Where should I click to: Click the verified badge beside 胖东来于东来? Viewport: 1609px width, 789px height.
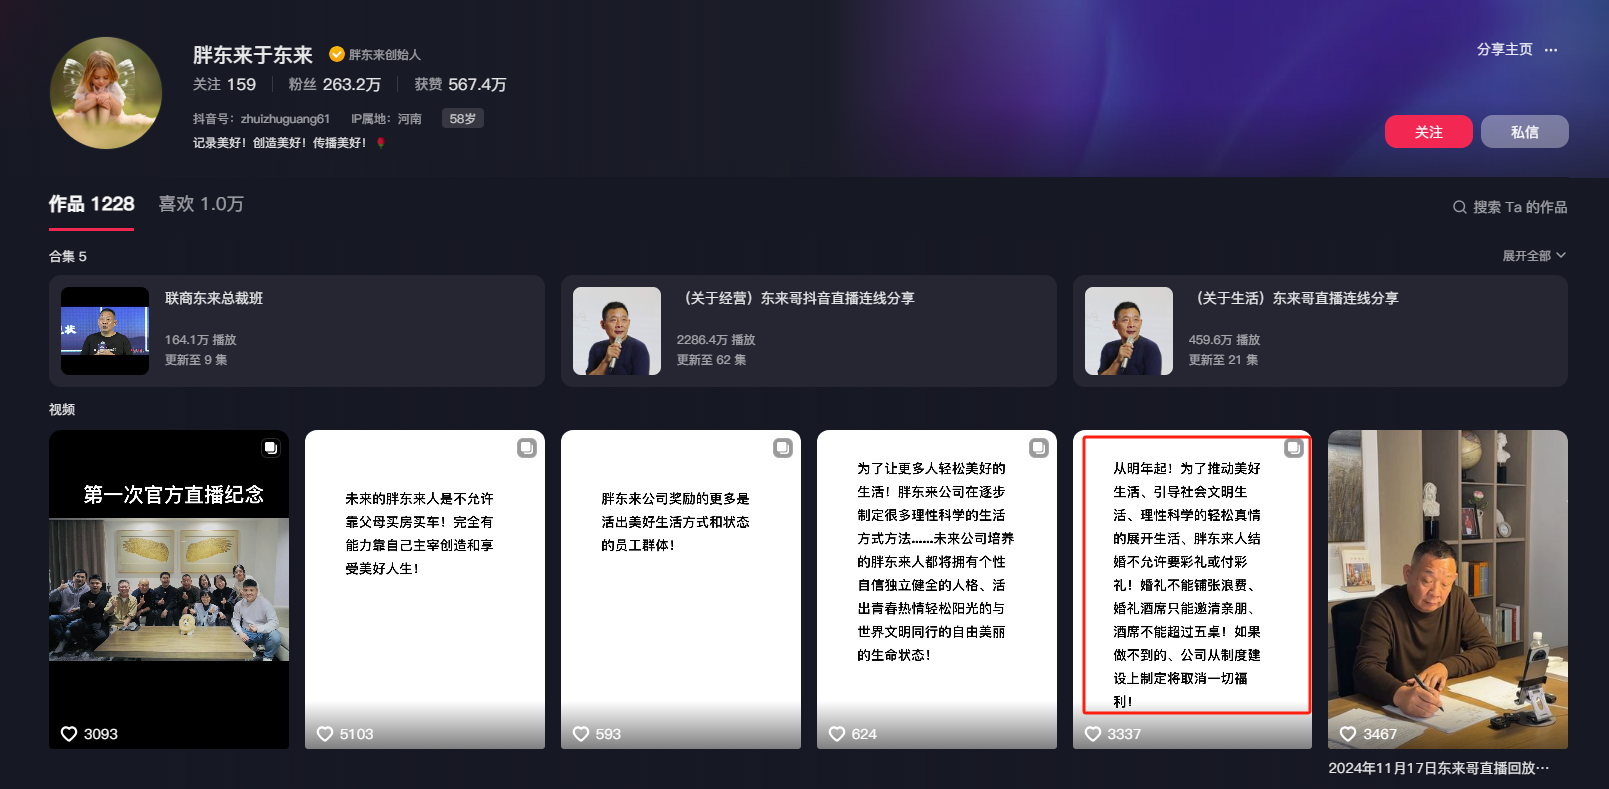pyautogui.click(x=337, y=54)
